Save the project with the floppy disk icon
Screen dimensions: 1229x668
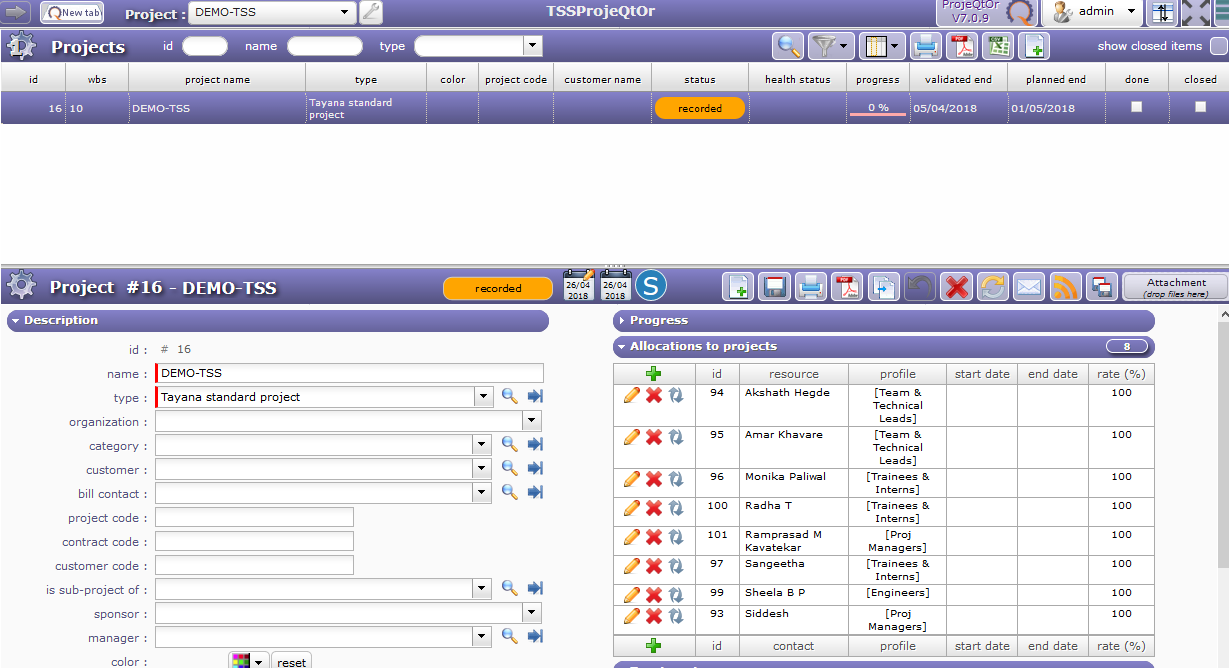[x=773, y=288]
